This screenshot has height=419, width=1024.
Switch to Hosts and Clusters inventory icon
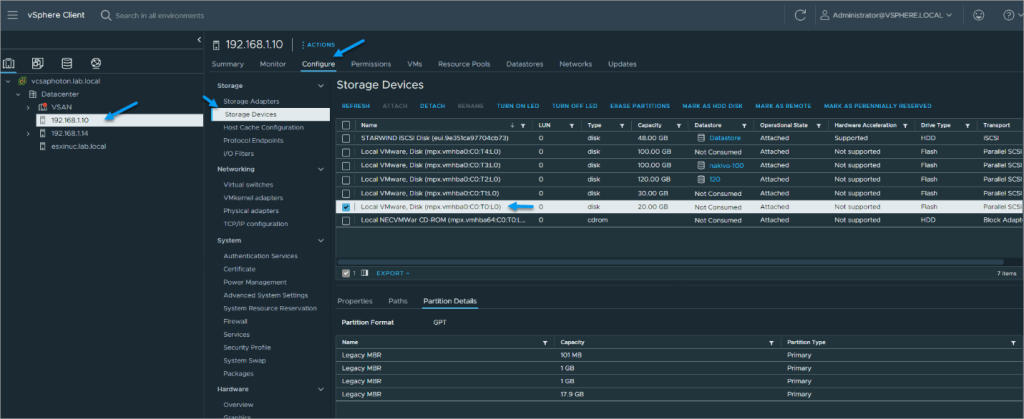click(x=9, y=63)
